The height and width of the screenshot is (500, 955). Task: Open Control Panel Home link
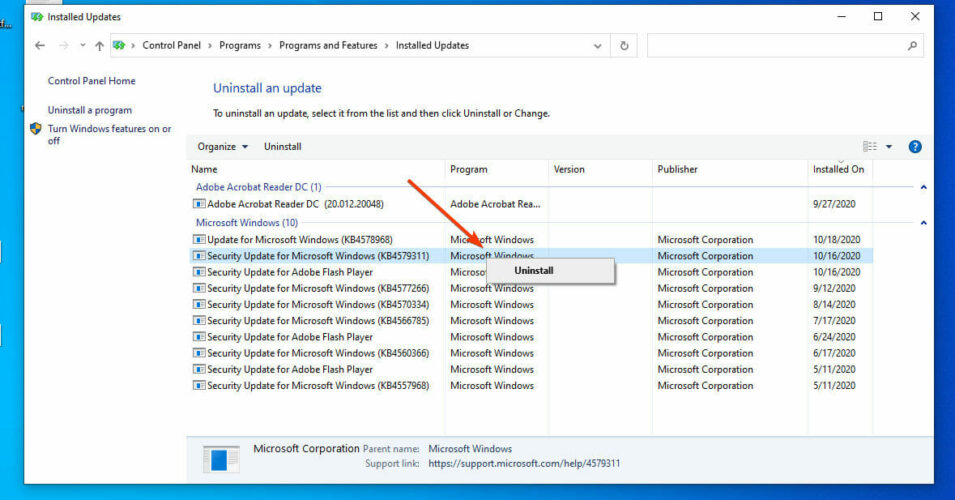pos(91,81)
